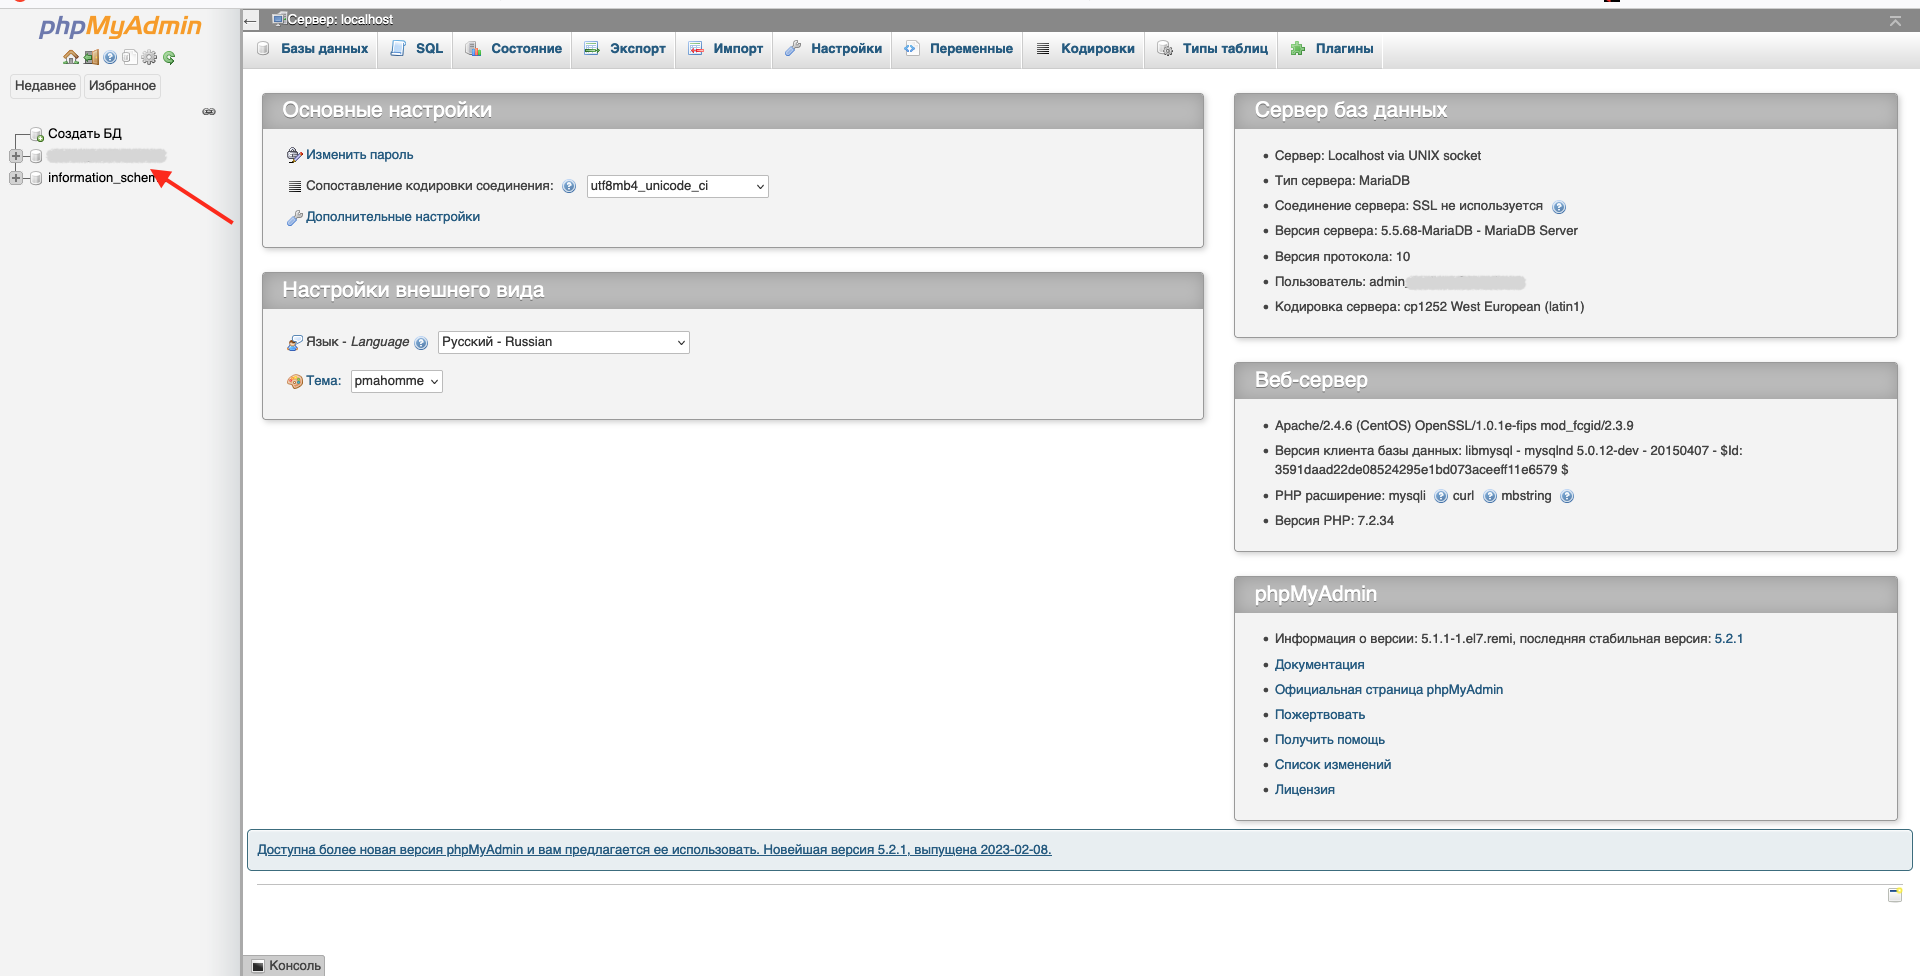Open phpMyAdmin documentation via blue question icon in sidebar
The width and height of the screenshot is (1920, 976).
pos(110,58)
